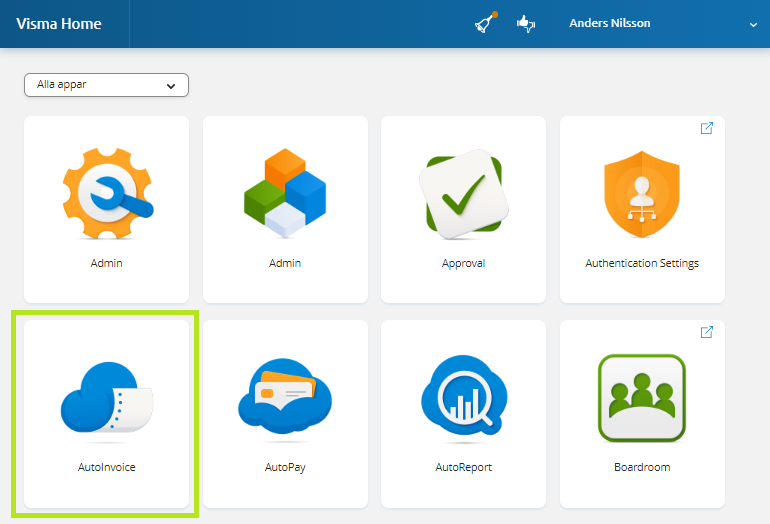This screenshot has height=524, width=770.
Task: Click the Authentication Settings label text
Action: 642,264
